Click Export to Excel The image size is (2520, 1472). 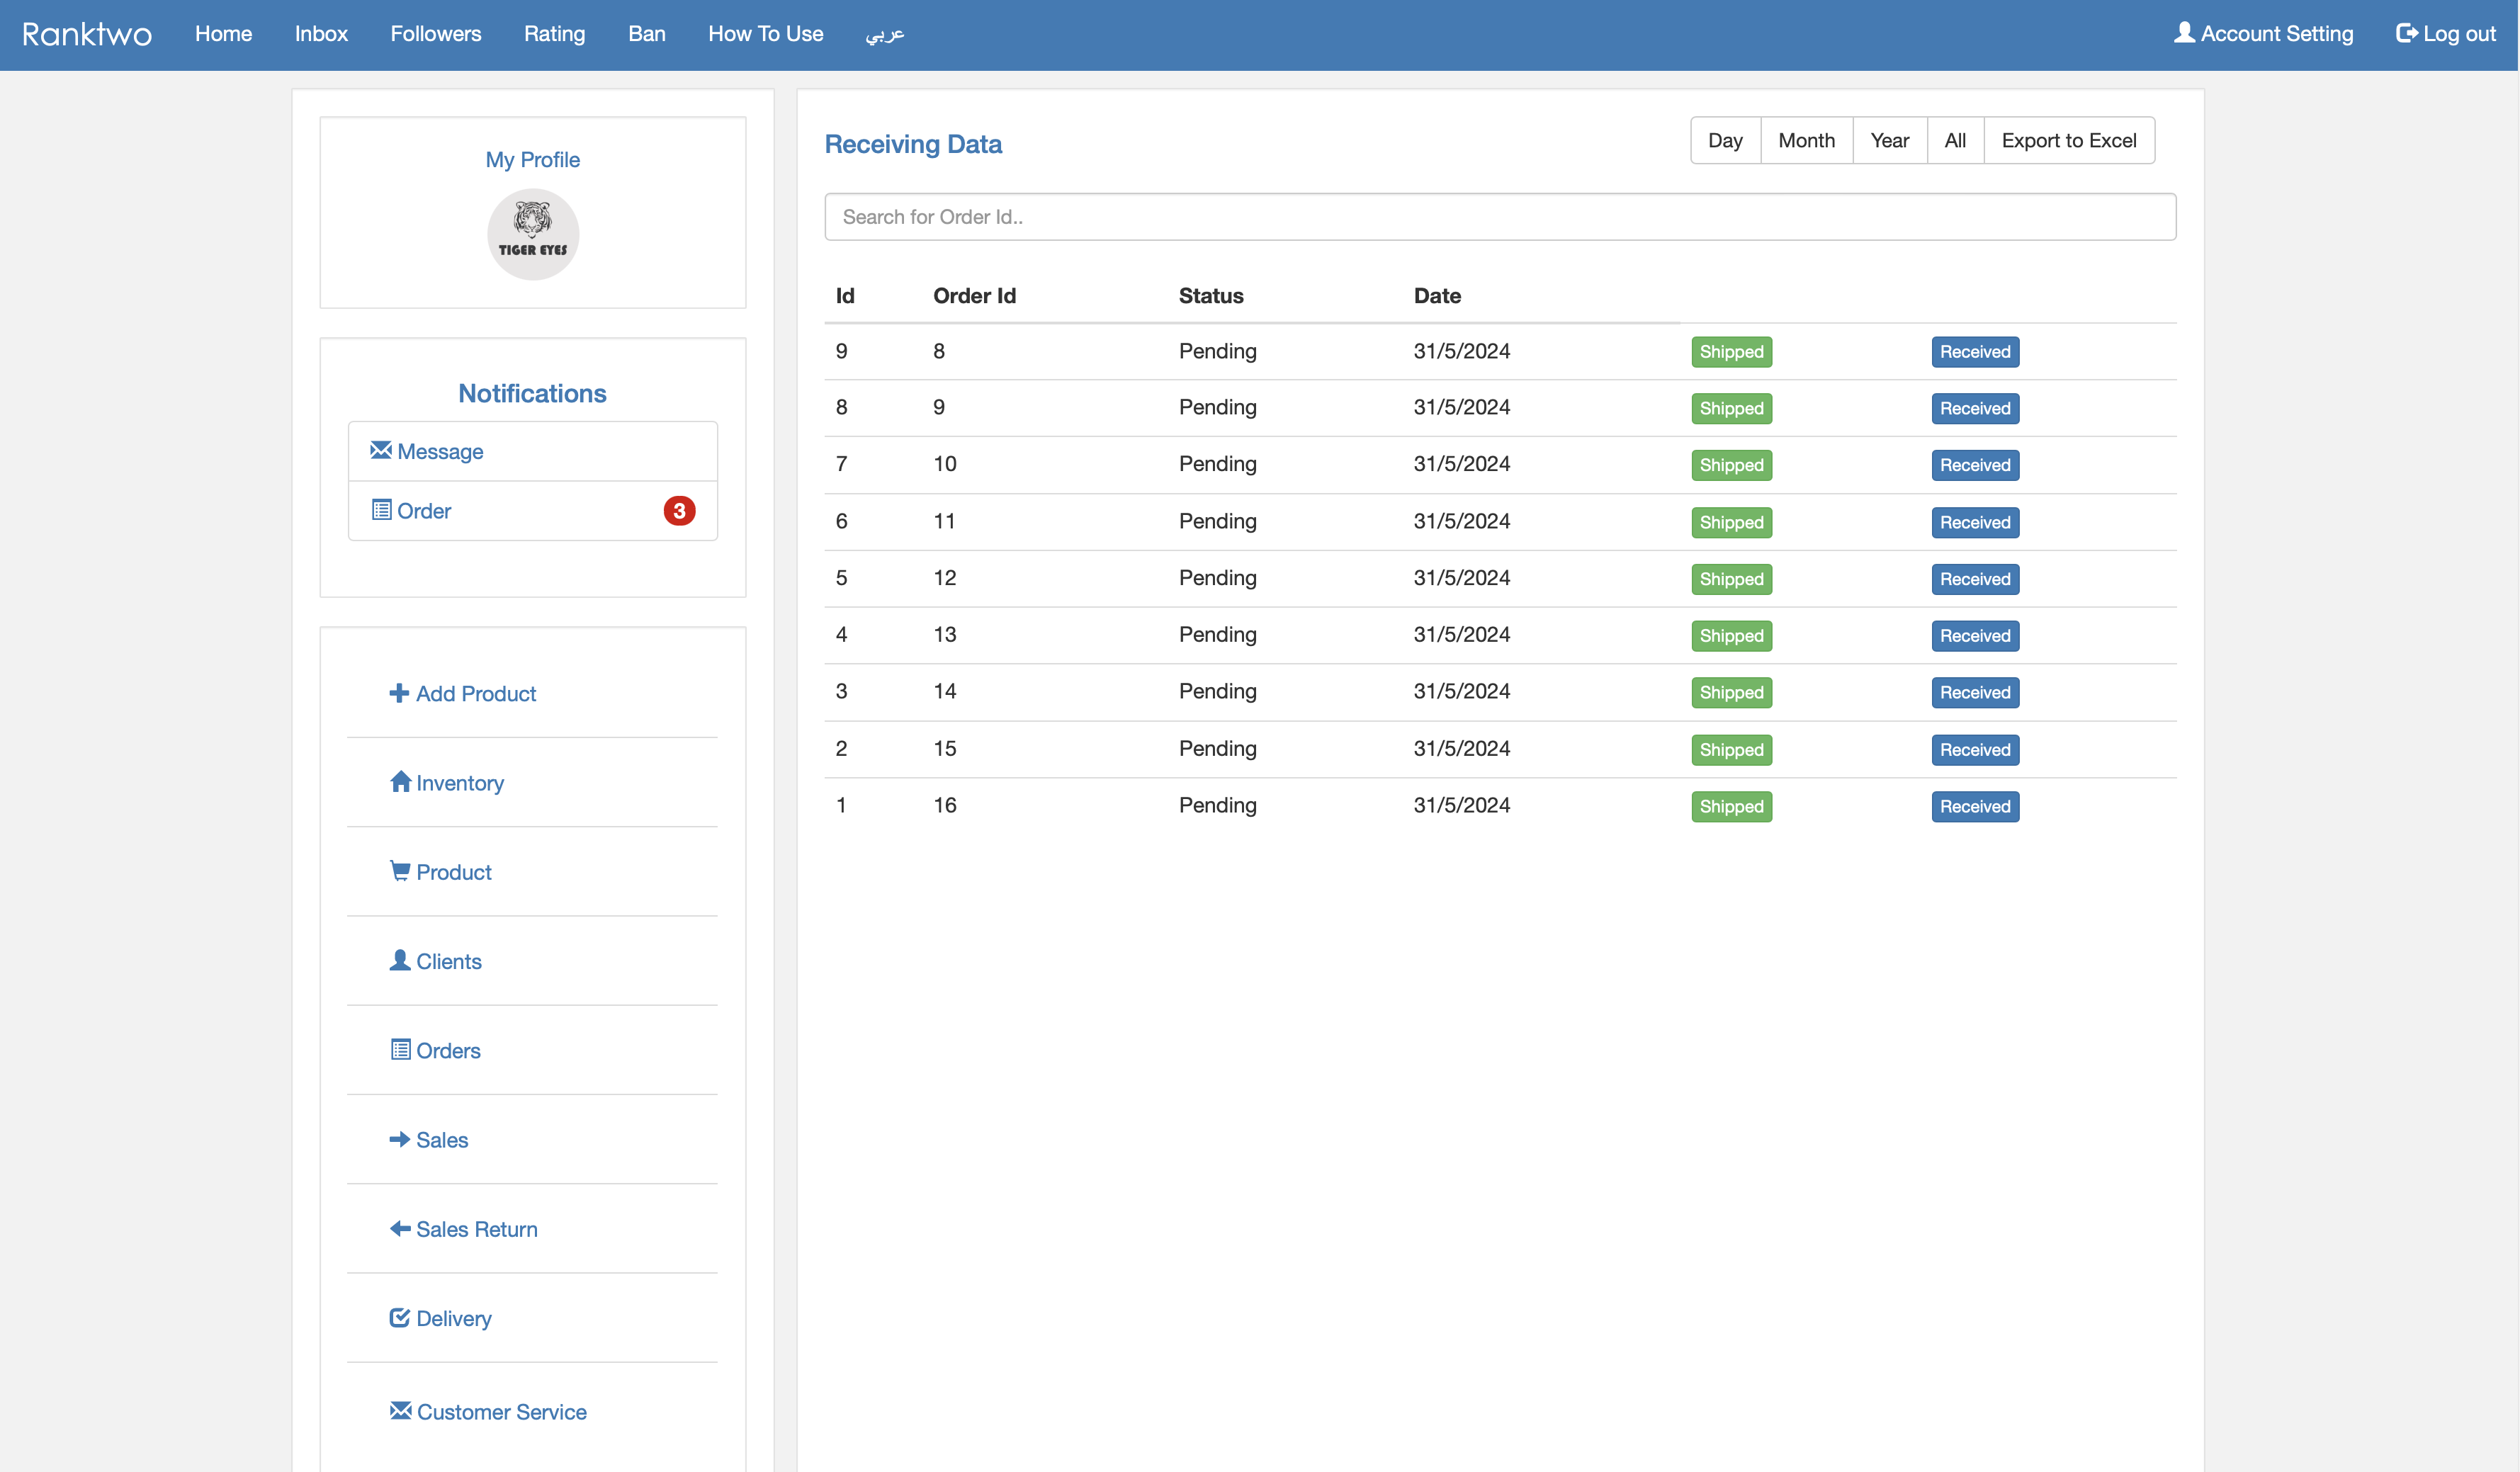(x=2069, y=140)
